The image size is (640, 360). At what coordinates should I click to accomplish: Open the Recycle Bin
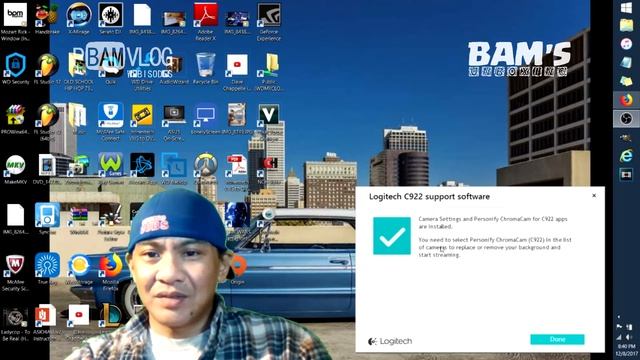[x=205, y=69]
